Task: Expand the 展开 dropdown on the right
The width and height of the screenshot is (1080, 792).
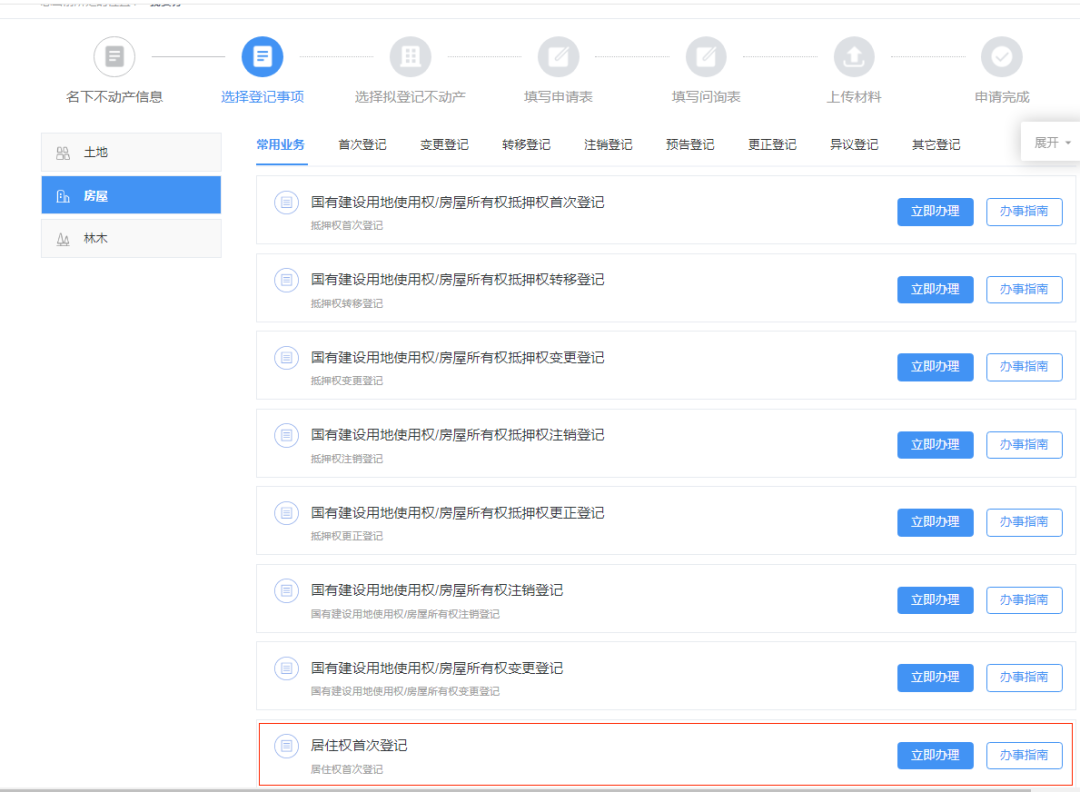Action: pos(1050,142)
